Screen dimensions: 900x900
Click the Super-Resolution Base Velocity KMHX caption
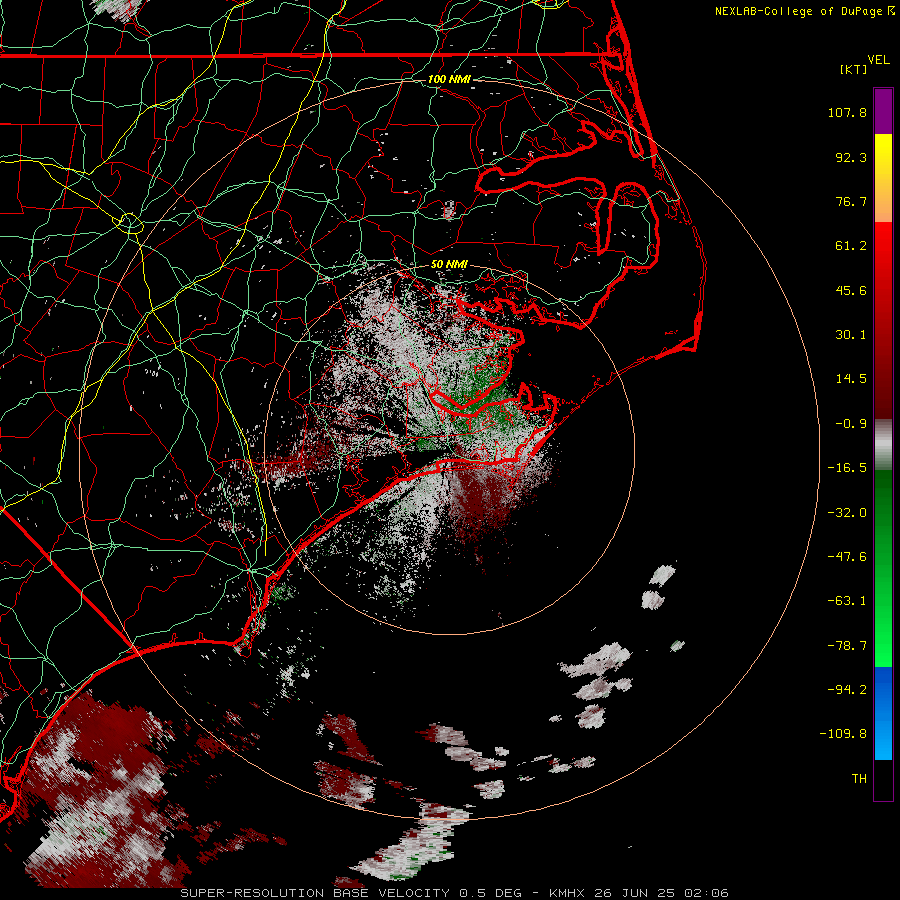click(455, 893)
